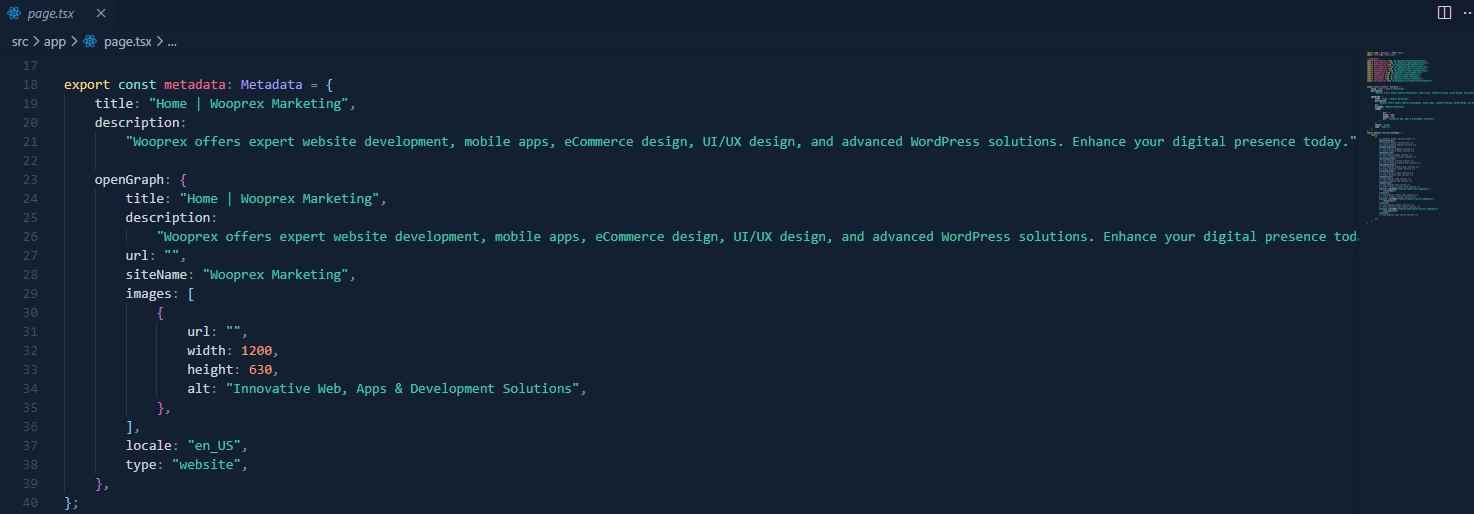Screen dimensions: 1474x514
Task: Click line number 23 in the gutter
Action: [29, 180]
